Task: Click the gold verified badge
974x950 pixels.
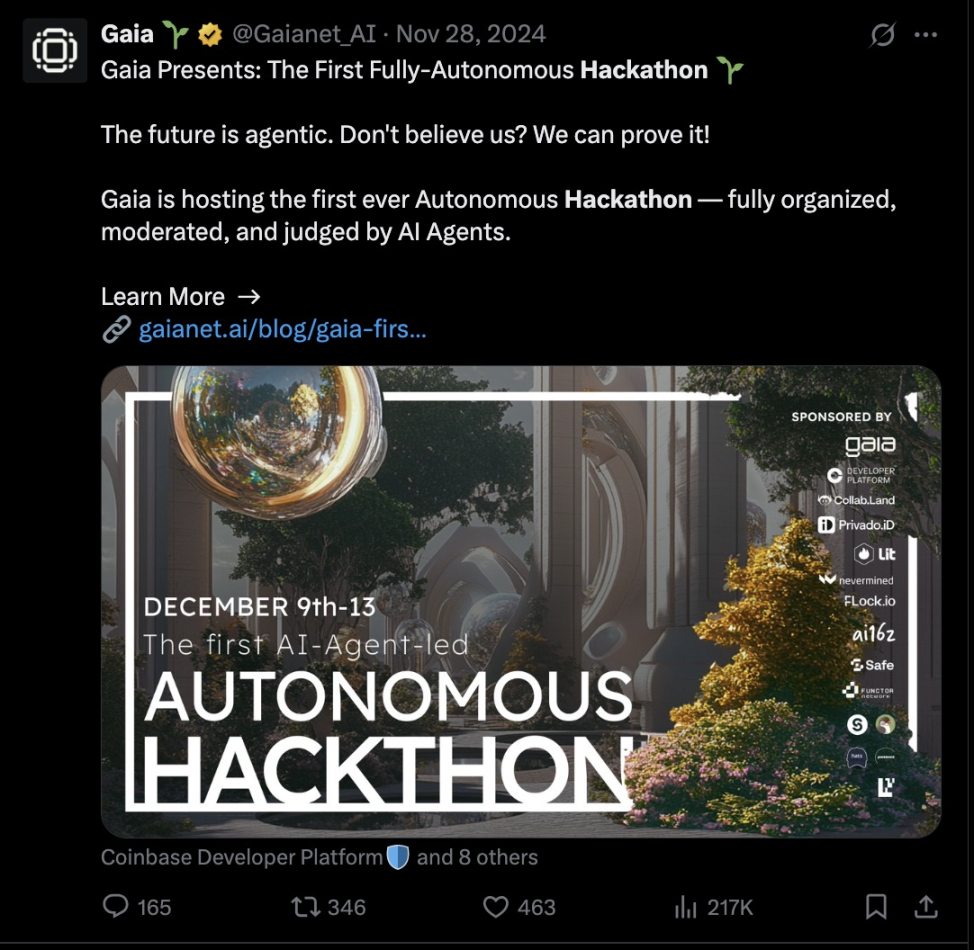Action: [209, 35]
